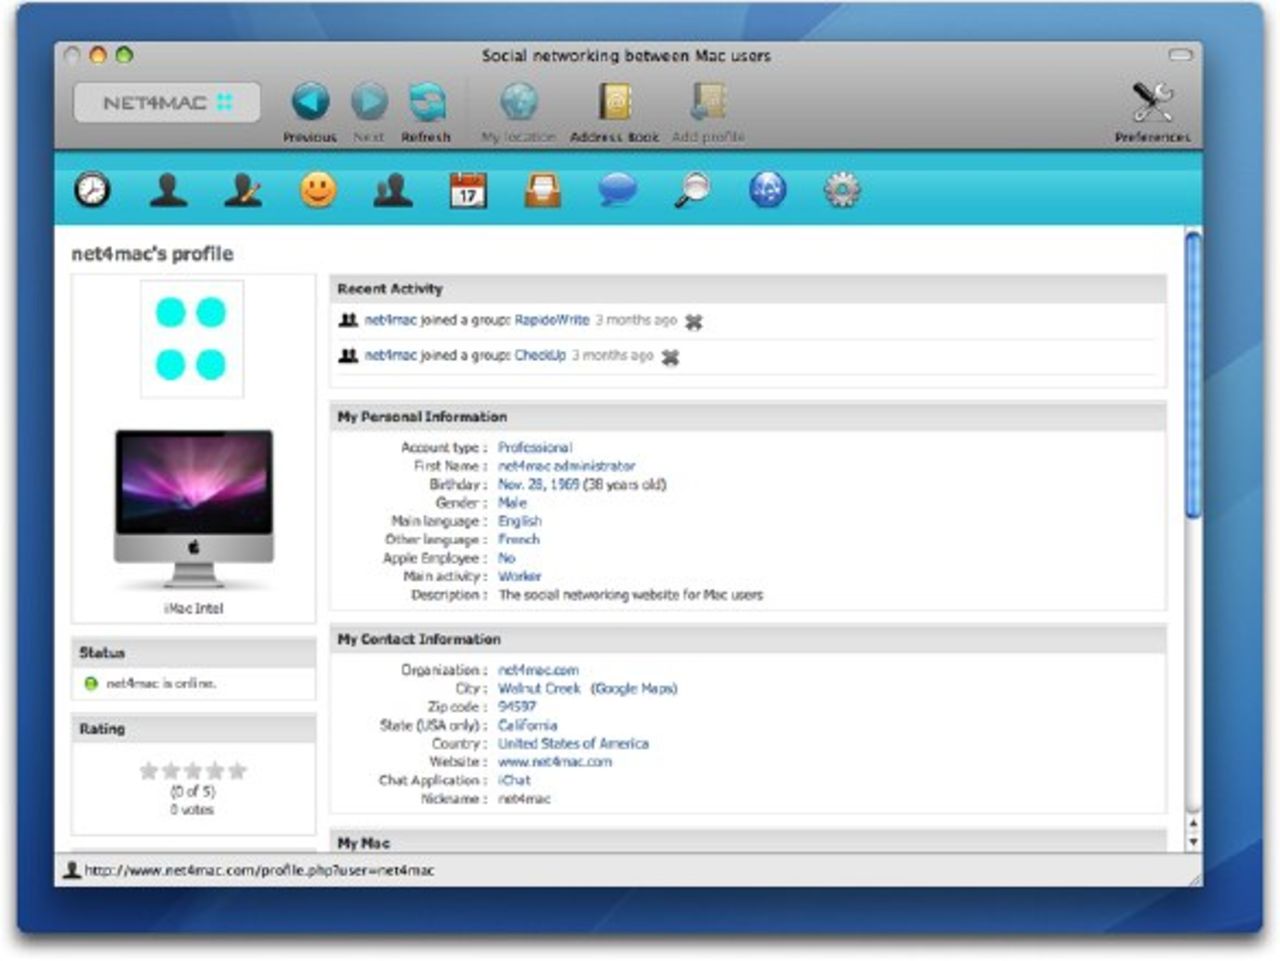
Task: Open the chat speech bubble icon
Action: [617, 189]
